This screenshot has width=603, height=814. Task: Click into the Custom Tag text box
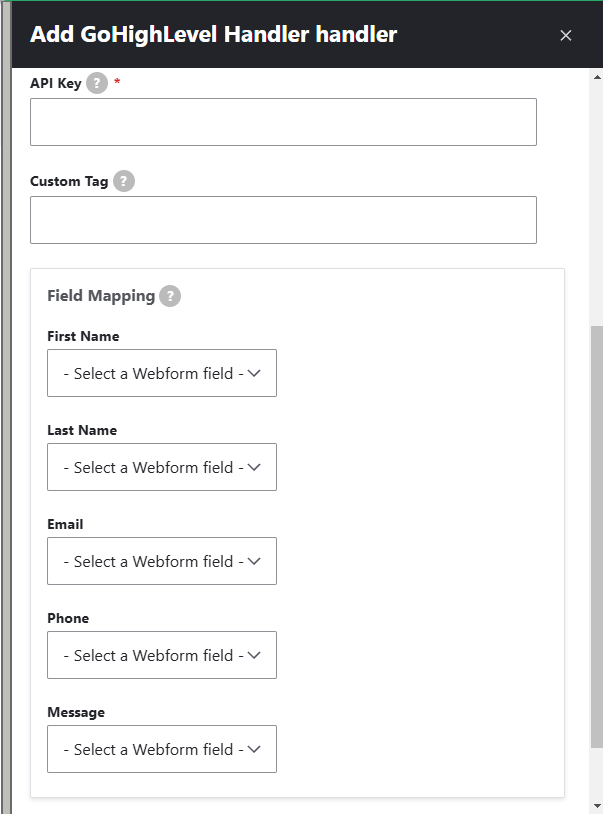[x=283, y=220]
